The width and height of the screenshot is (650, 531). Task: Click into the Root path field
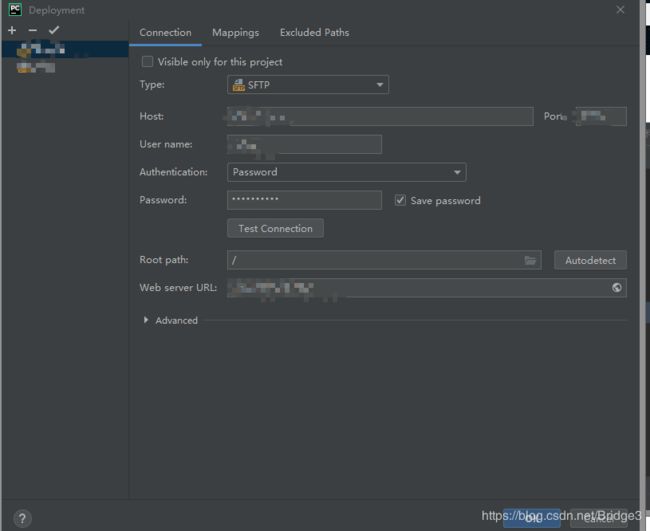384,260
